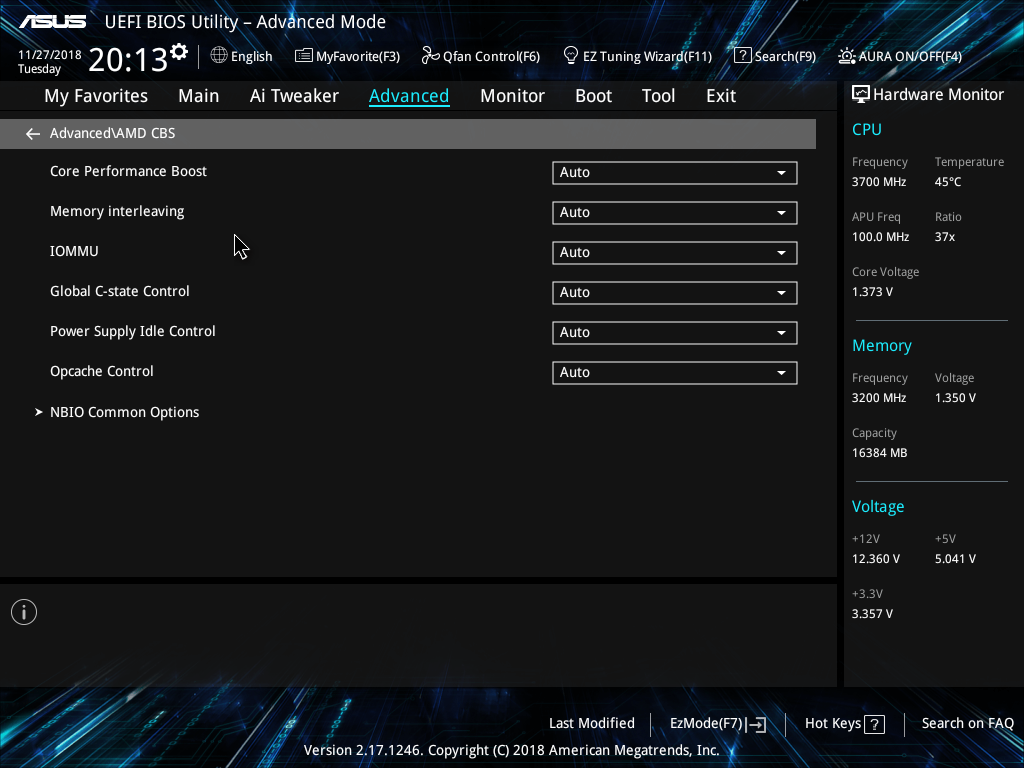The height and width of the screenshot is (768, 1024).
Task: Open Opcache Control dropdown
Action: [675, 372]
